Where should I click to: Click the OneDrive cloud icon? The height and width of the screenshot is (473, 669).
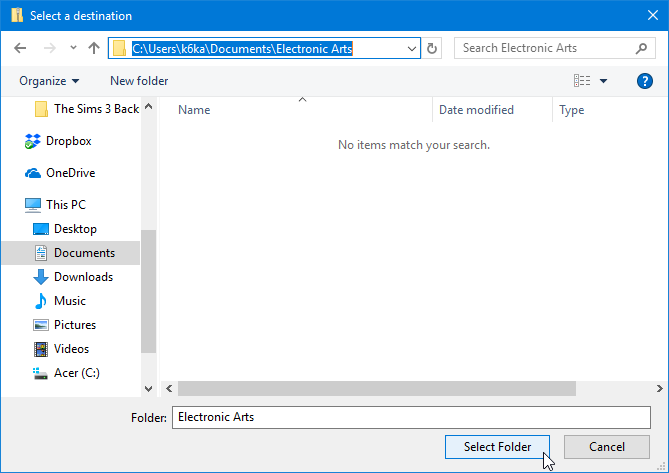(x=33, y=173)
